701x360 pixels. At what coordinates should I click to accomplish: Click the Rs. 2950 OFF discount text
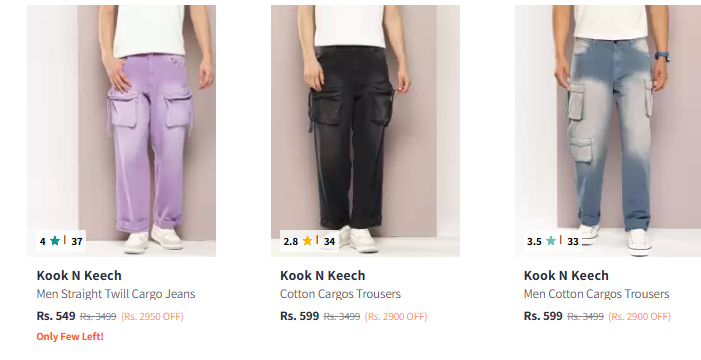[x=152, y=317]
